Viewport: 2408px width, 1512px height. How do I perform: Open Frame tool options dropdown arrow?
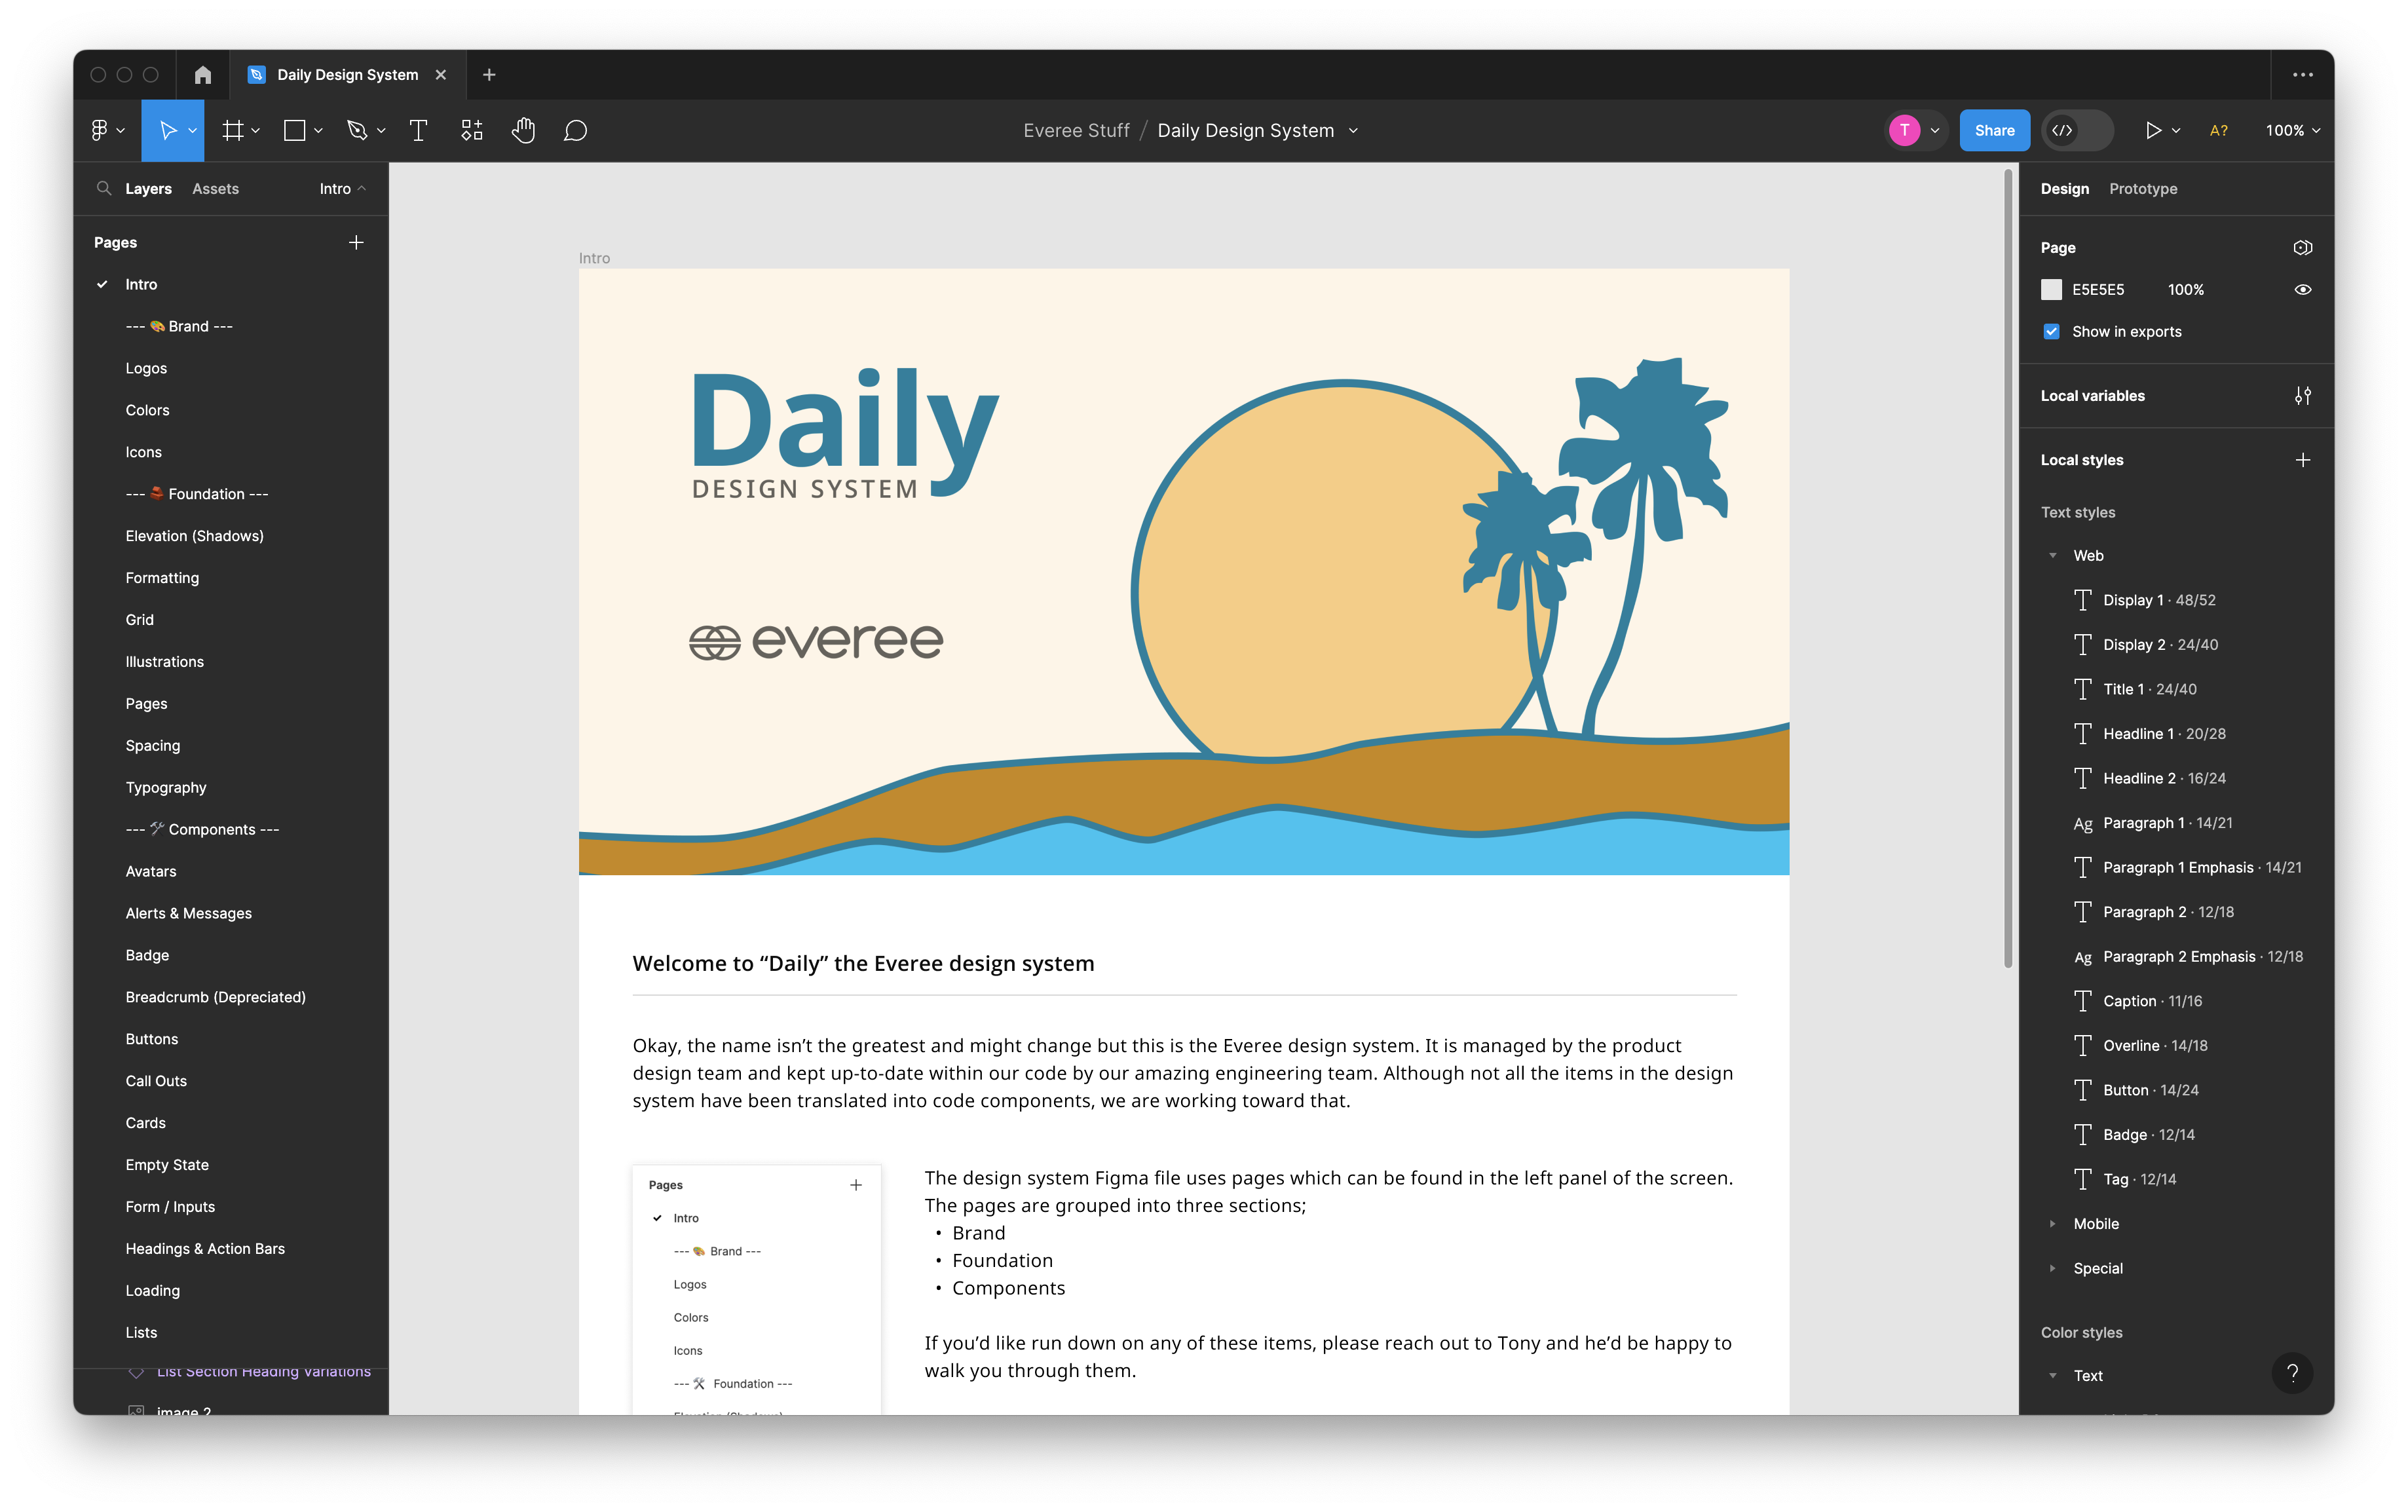click(x=255, y=131)
